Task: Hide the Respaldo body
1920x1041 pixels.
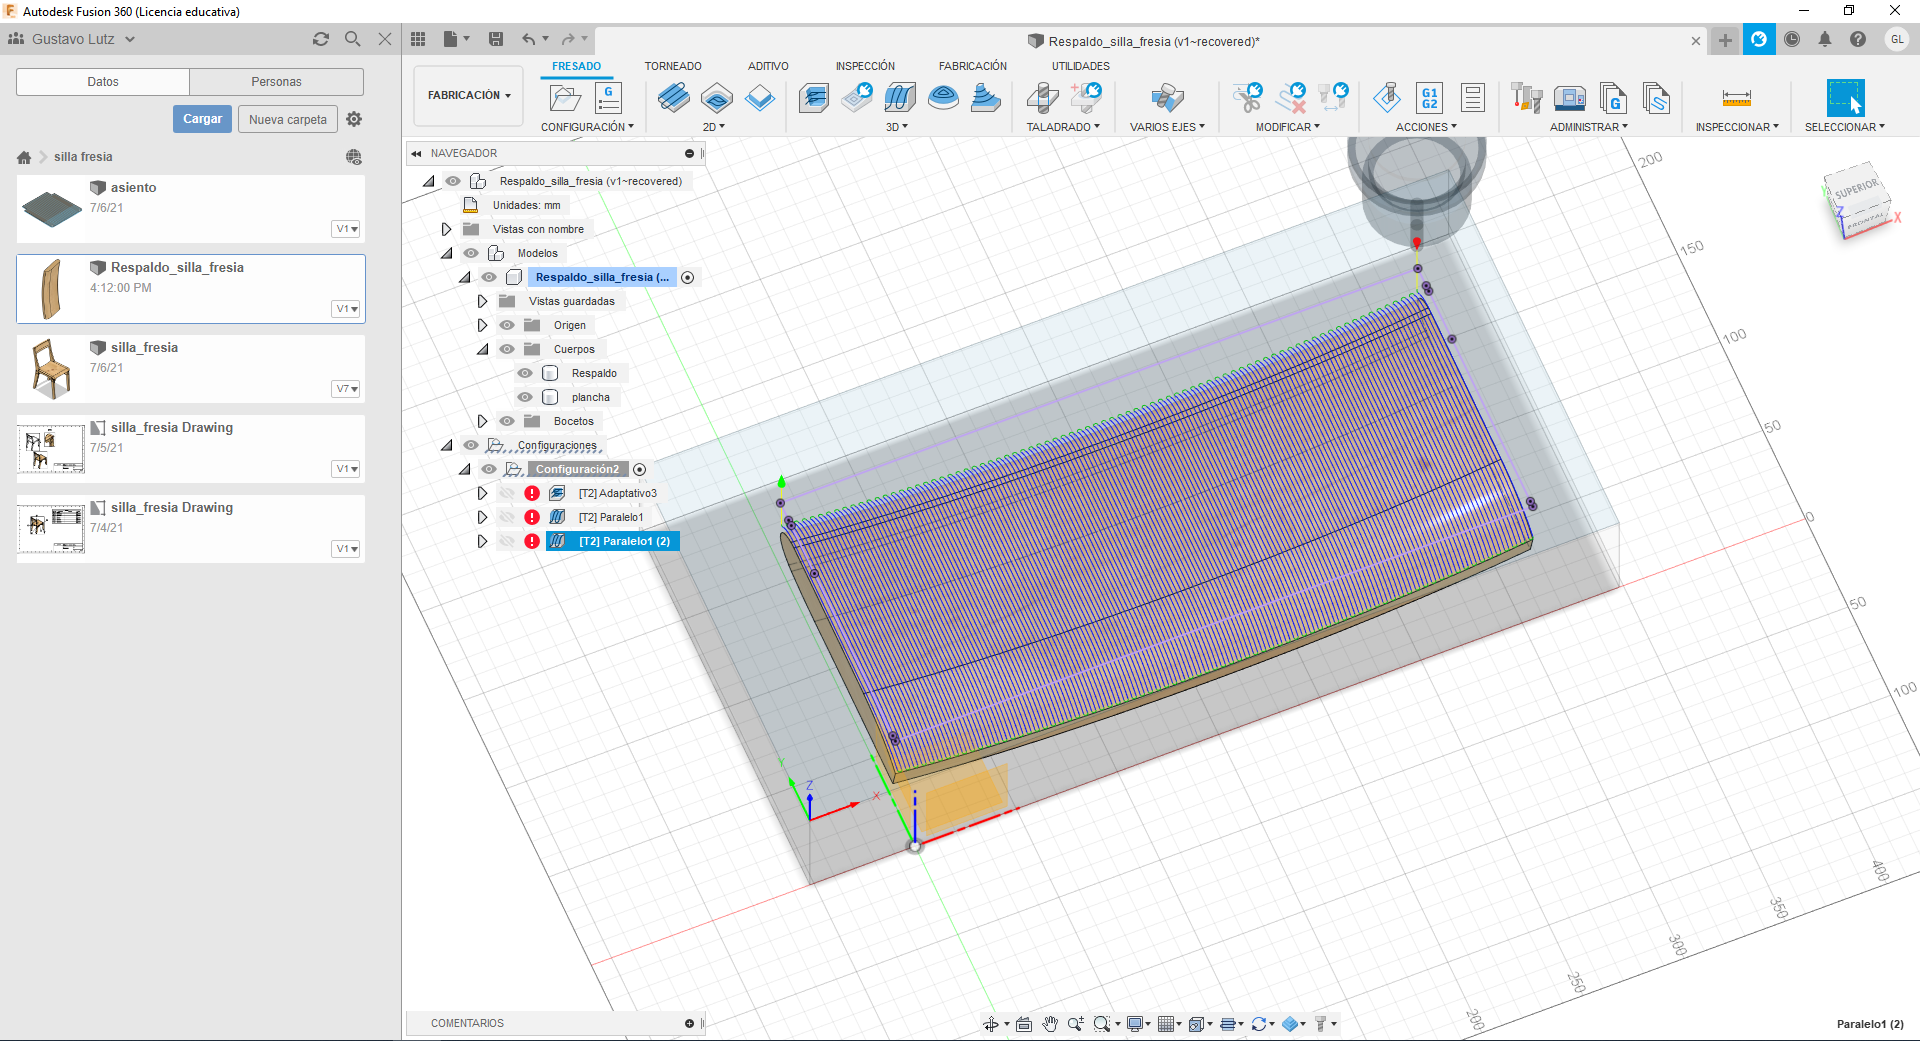Action: click(x=525, y=373)
